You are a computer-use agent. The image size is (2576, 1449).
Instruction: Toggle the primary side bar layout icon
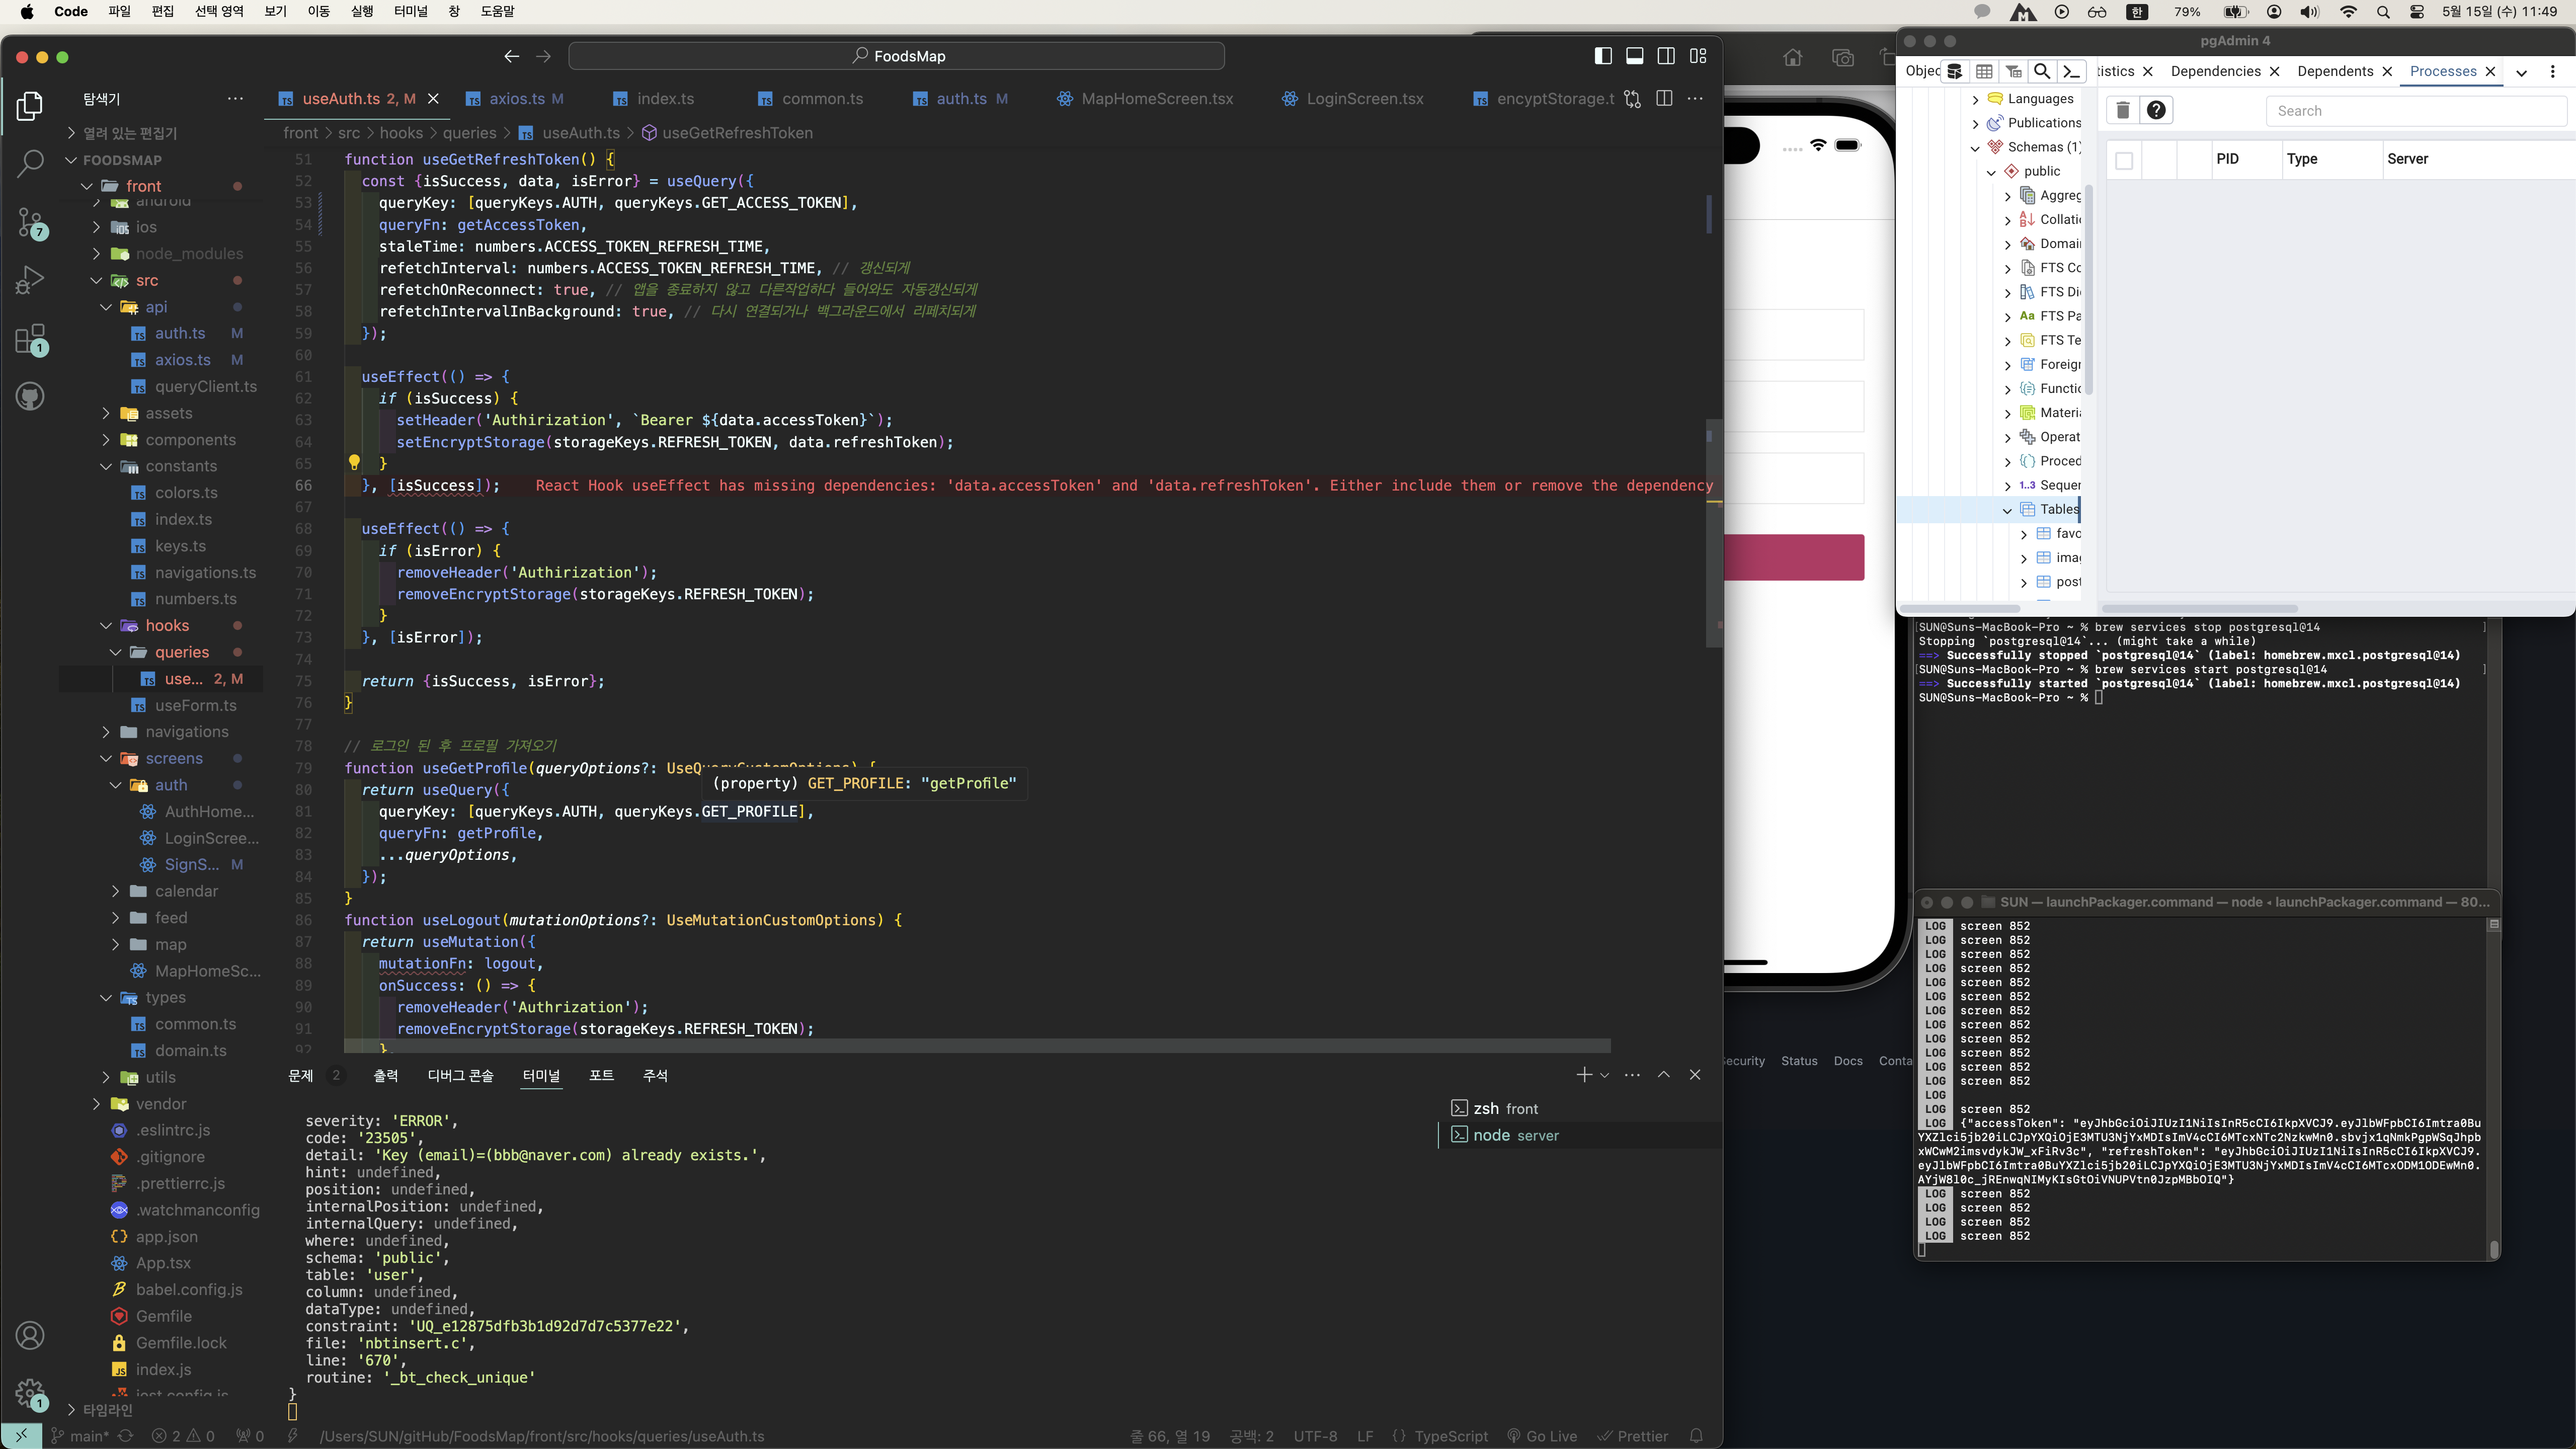(x=1603, y=56)
